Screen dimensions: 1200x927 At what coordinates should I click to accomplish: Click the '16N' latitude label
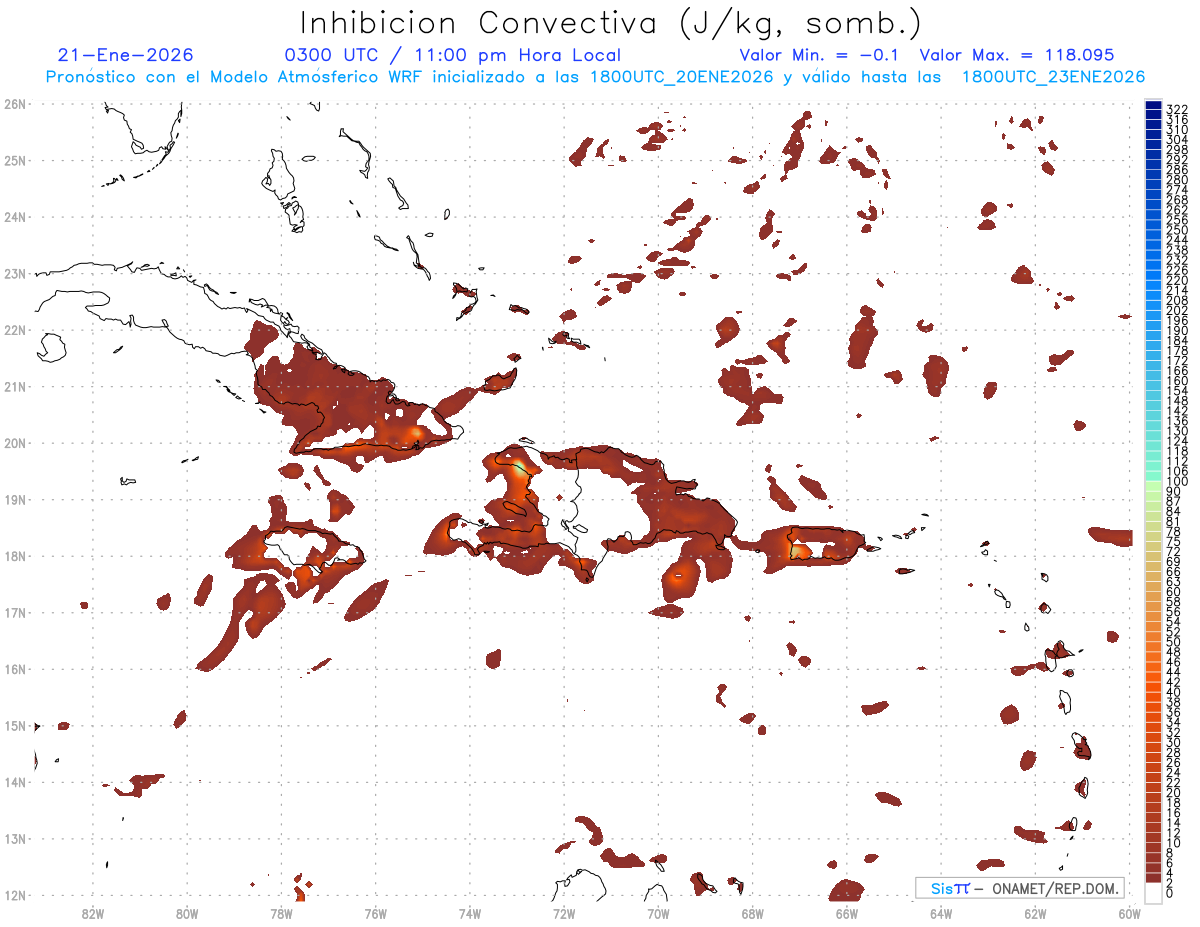(15, 669)
